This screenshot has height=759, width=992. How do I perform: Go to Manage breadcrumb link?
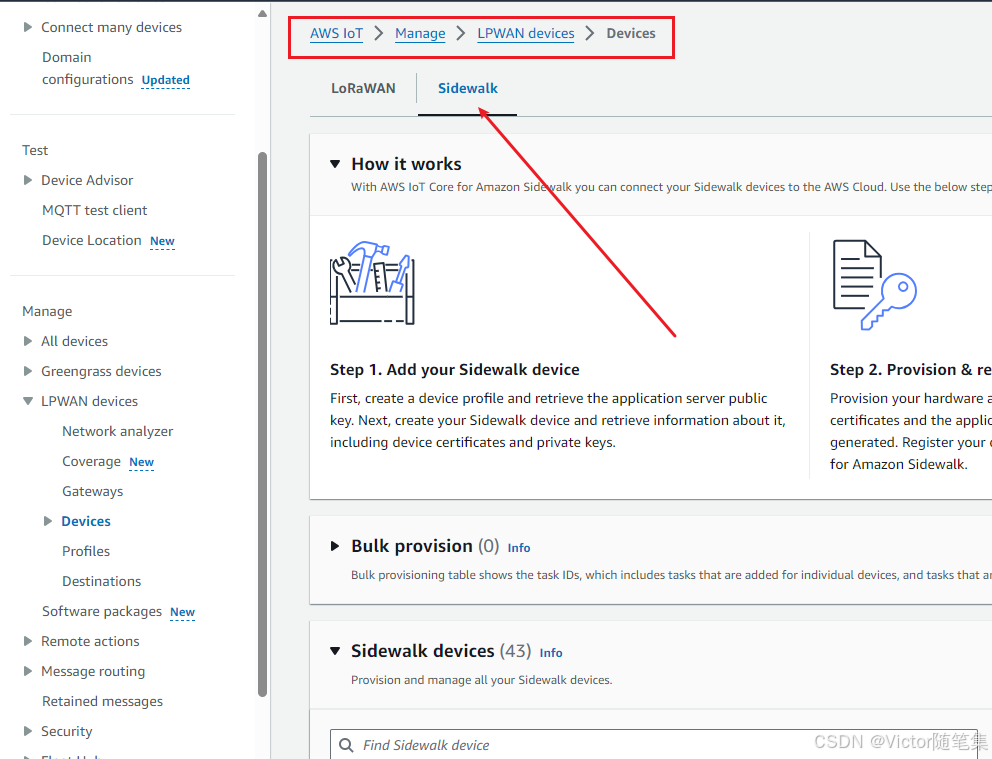[420, 34]
